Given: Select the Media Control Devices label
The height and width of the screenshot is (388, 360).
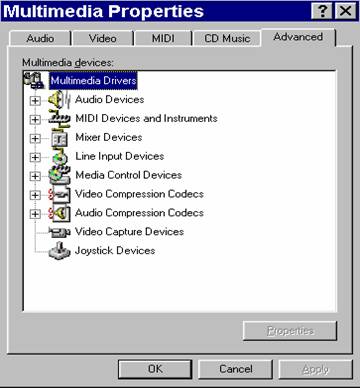Looking at the screenshot, I should [128, 175].
